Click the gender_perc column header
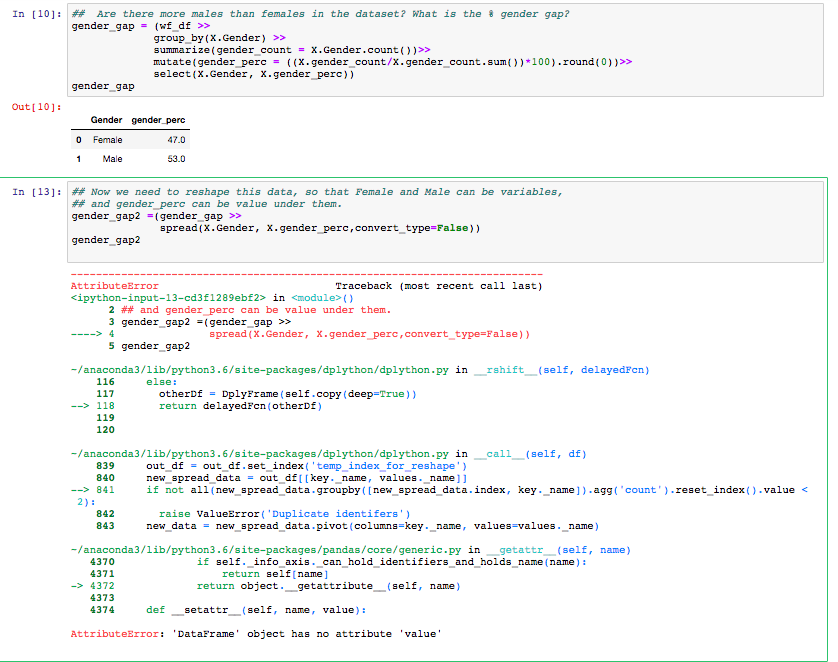Image resolution: width=838 pixels, height=662 pixels. tap(158, 120)
